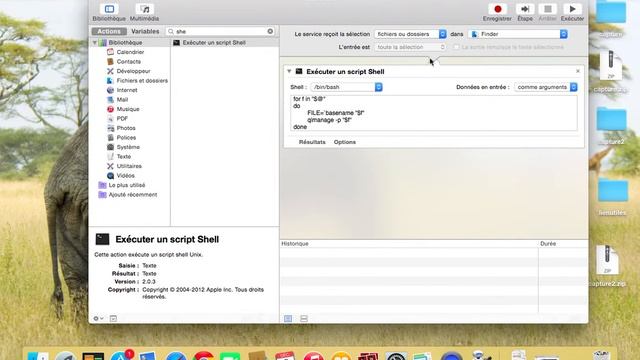640x360 pixels.
Task: Run the workflow with Exécuter button
Action: (572, 12)
